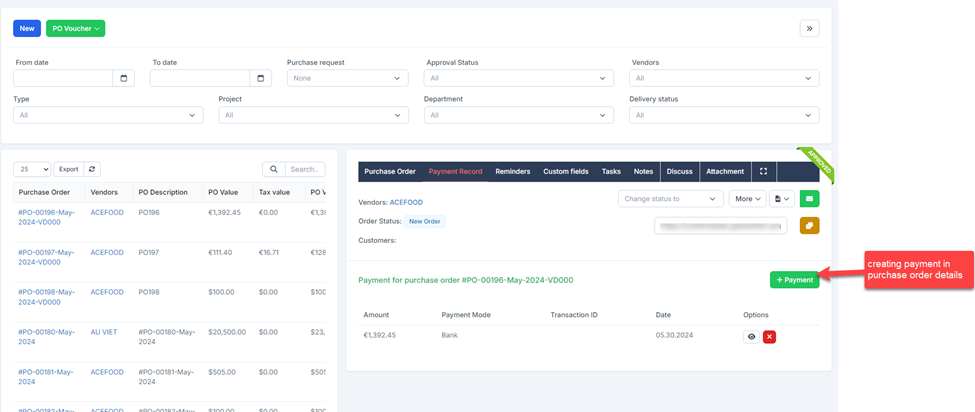Click the search magnifier icon
975x412 pixels.
point(273,170)
